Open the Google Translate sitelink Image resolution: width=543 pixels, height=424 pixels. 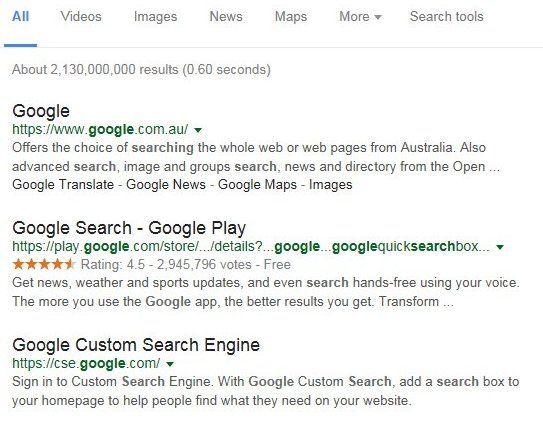63,184
